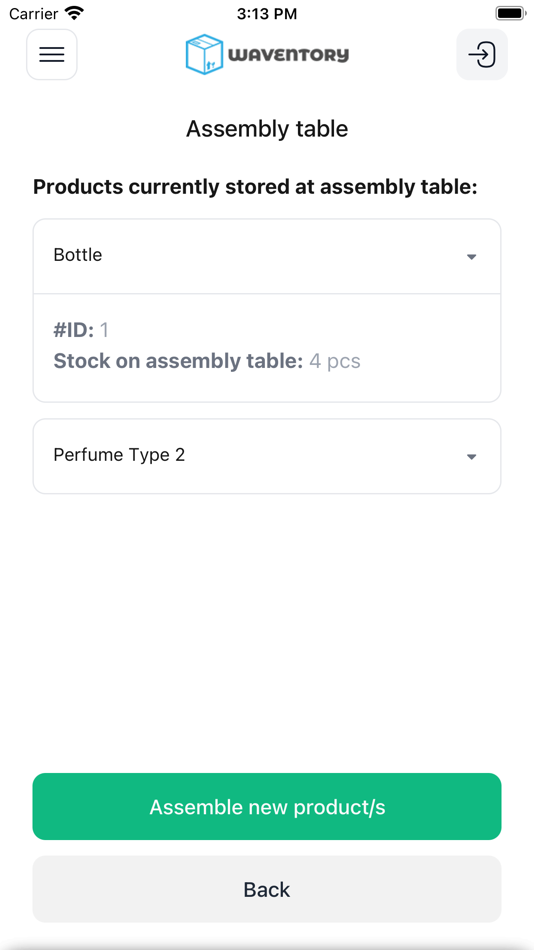Tap the battery indicator icon

point(511,13)
